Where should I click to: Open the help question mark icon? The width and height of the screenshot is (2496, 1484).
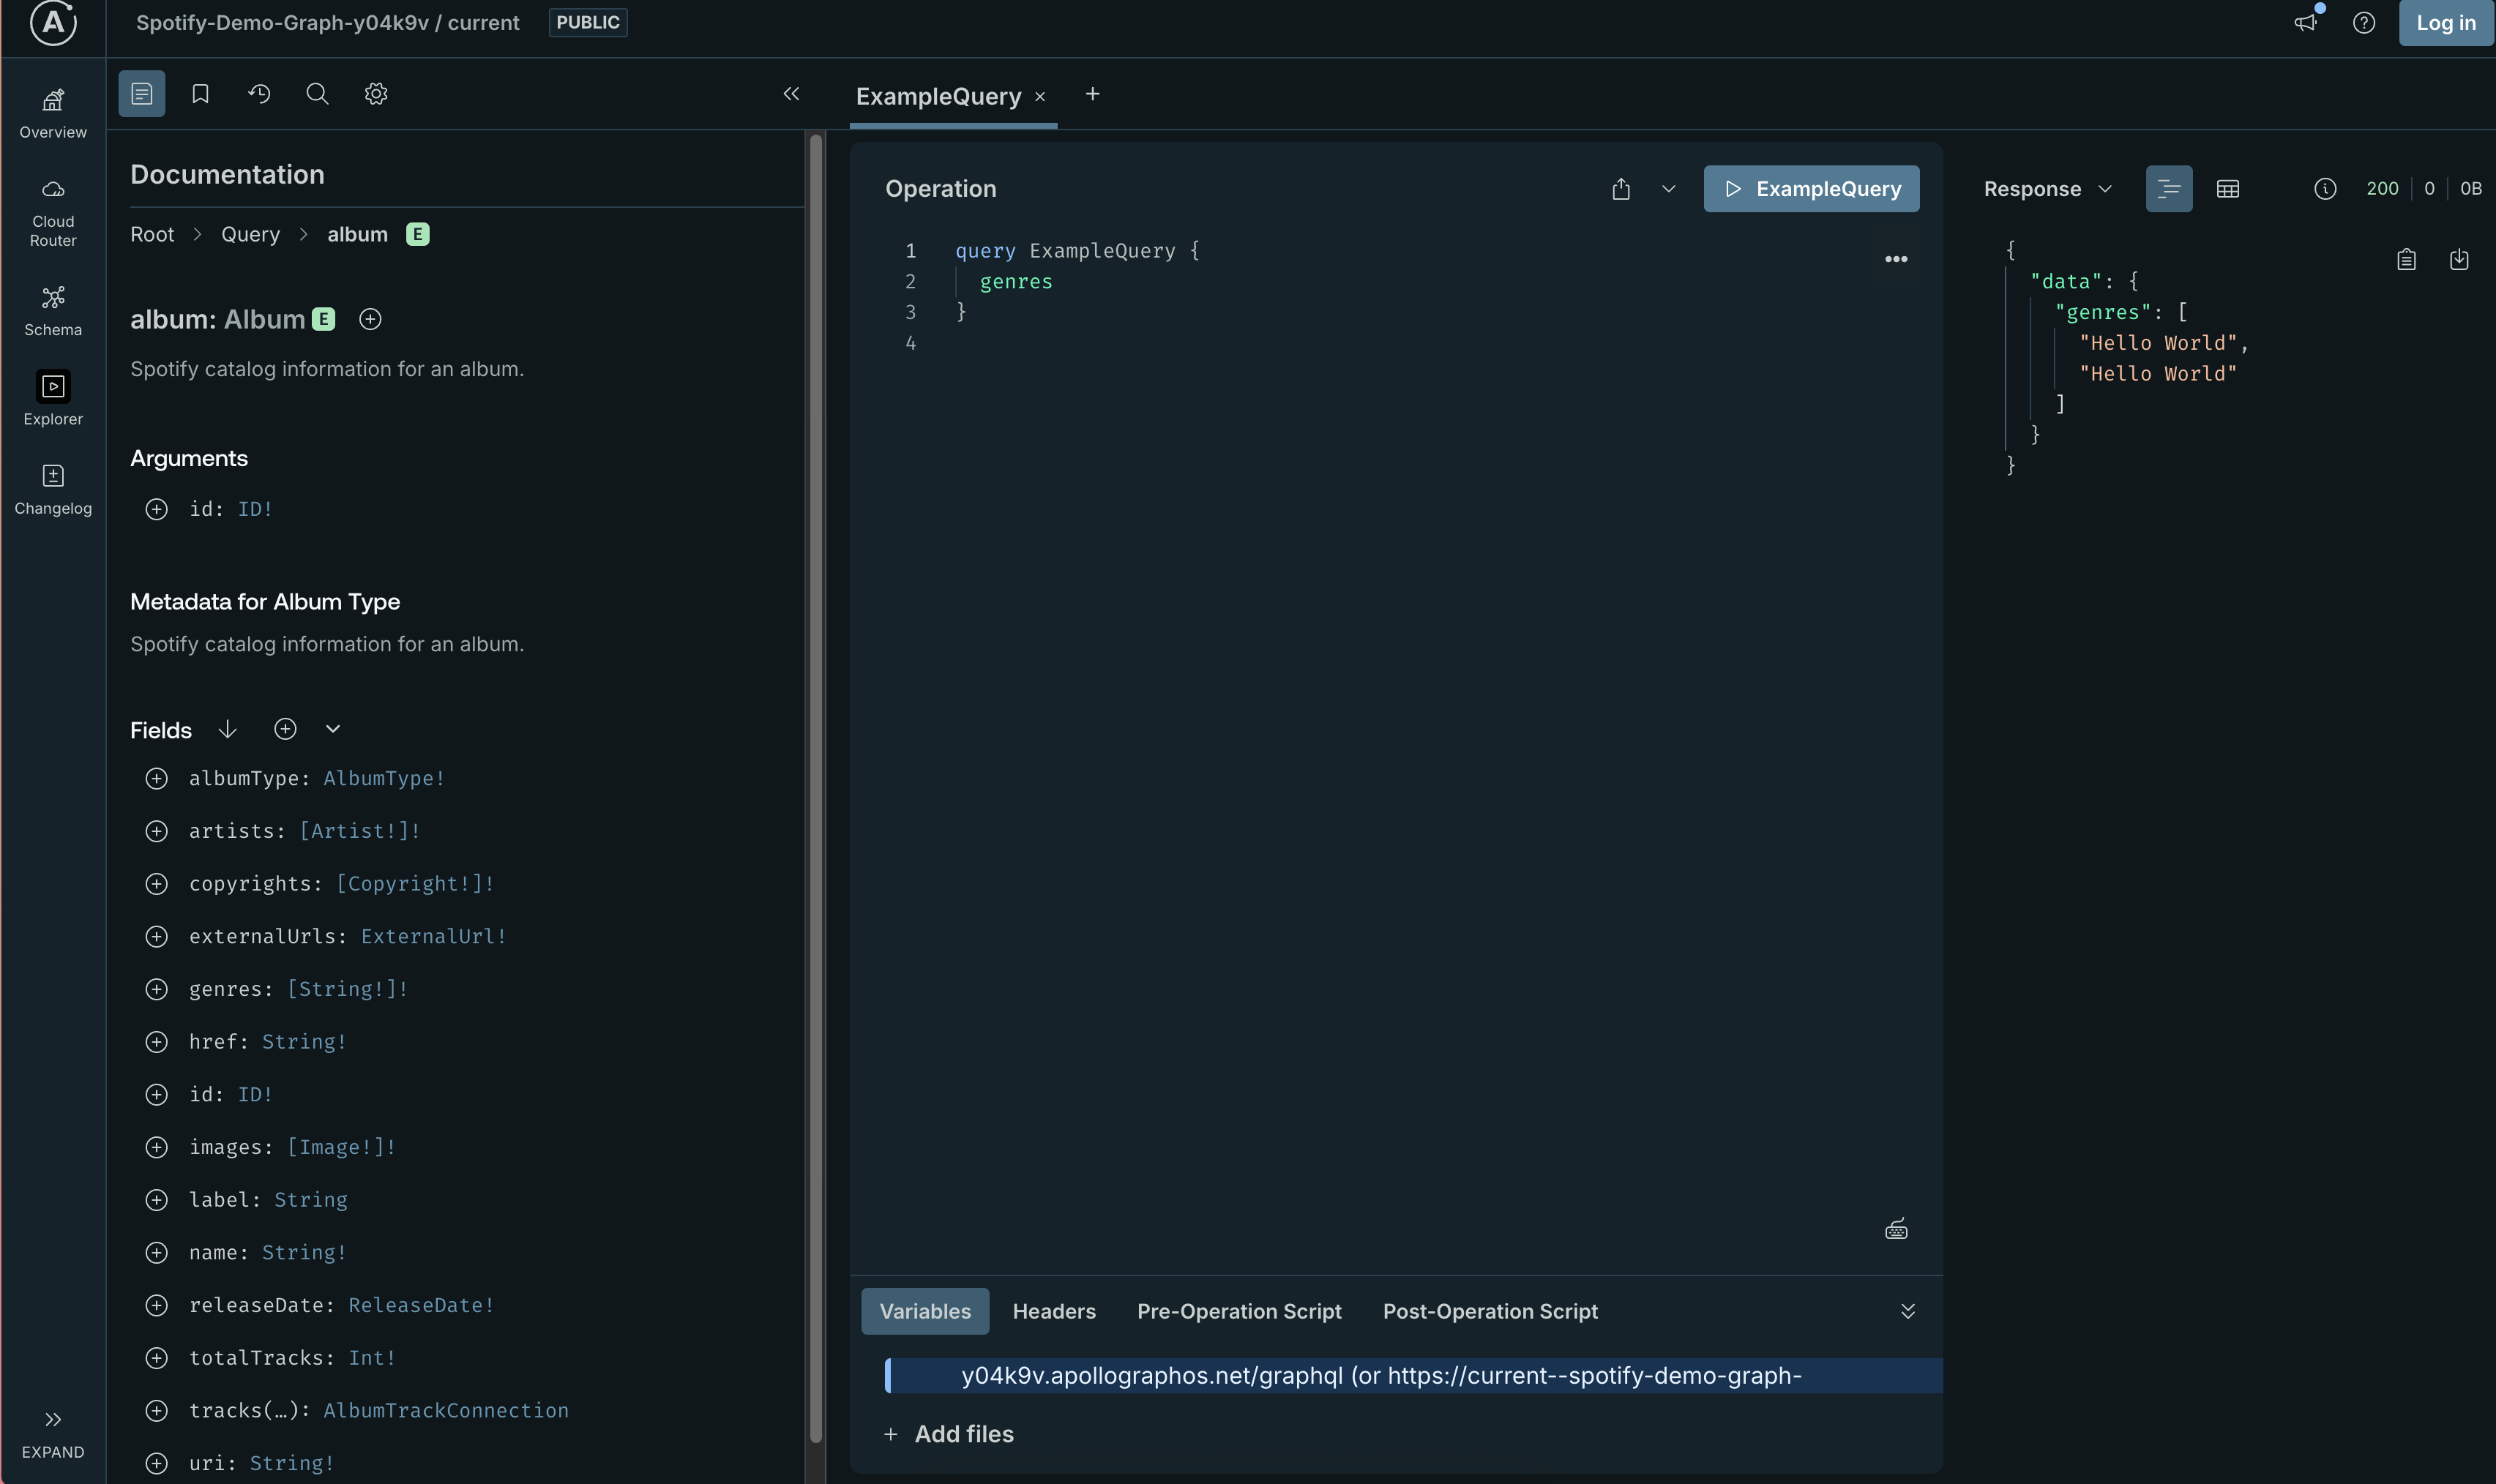[x=2364, y=22]
